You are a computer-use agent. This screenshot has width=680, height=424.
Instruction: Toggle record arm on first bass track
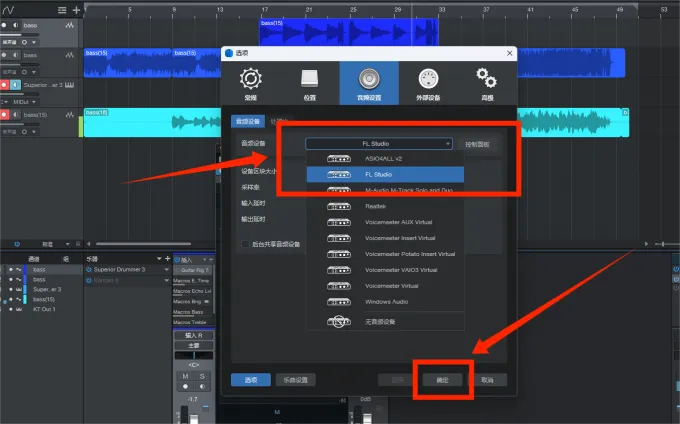(4, 25)
